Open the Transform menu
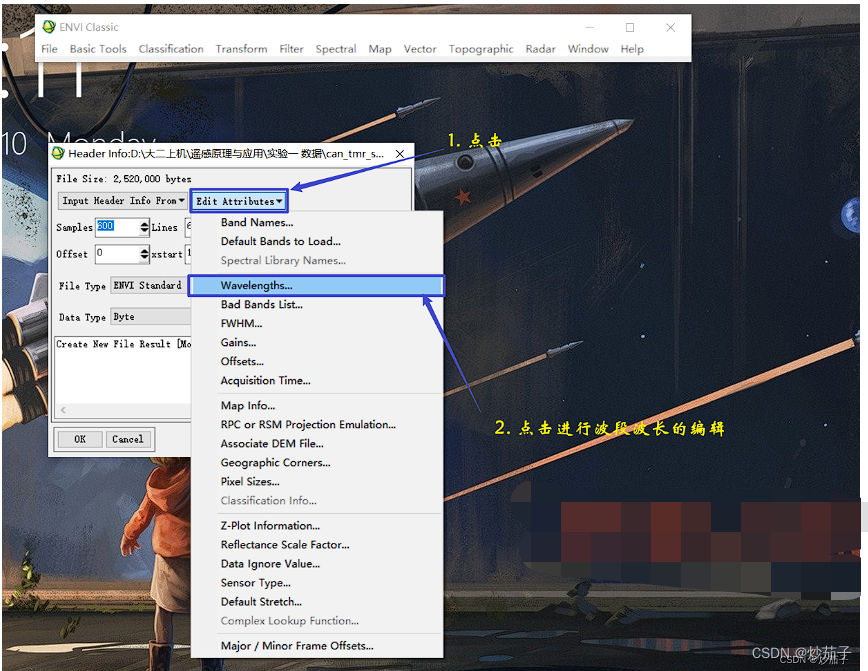 point(241,49)
